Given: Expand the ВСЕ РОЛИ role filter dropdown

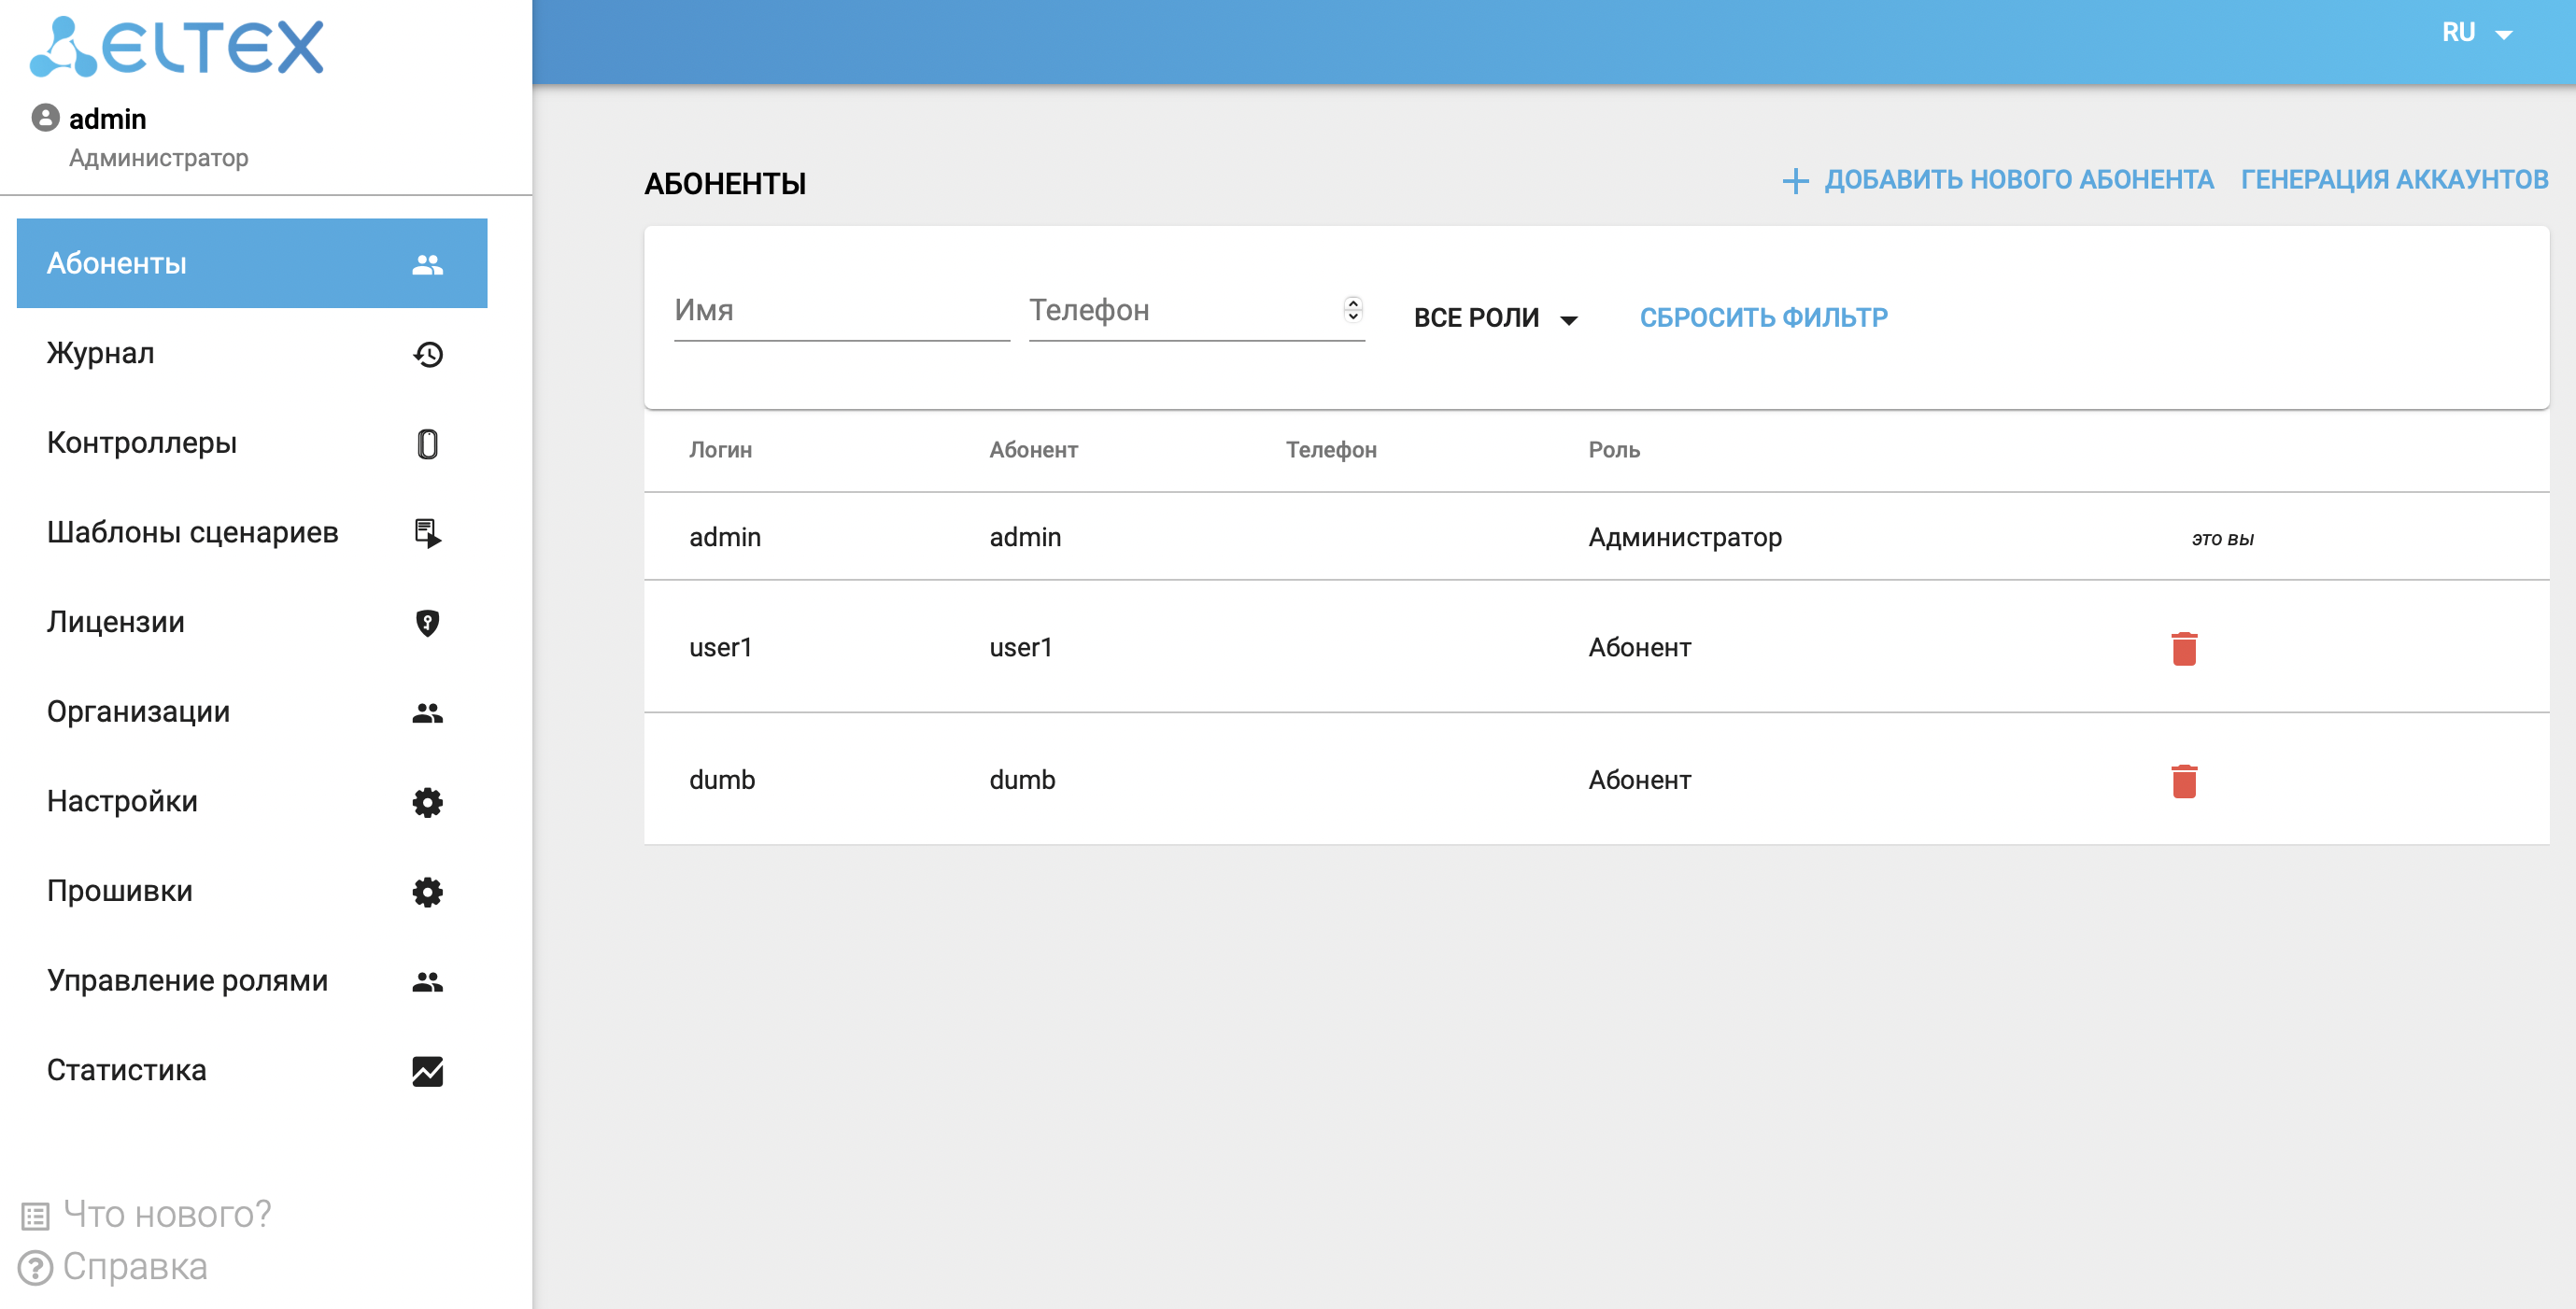Looking at the screenshot, I should pyautogui.click(x=1494, y=318).
